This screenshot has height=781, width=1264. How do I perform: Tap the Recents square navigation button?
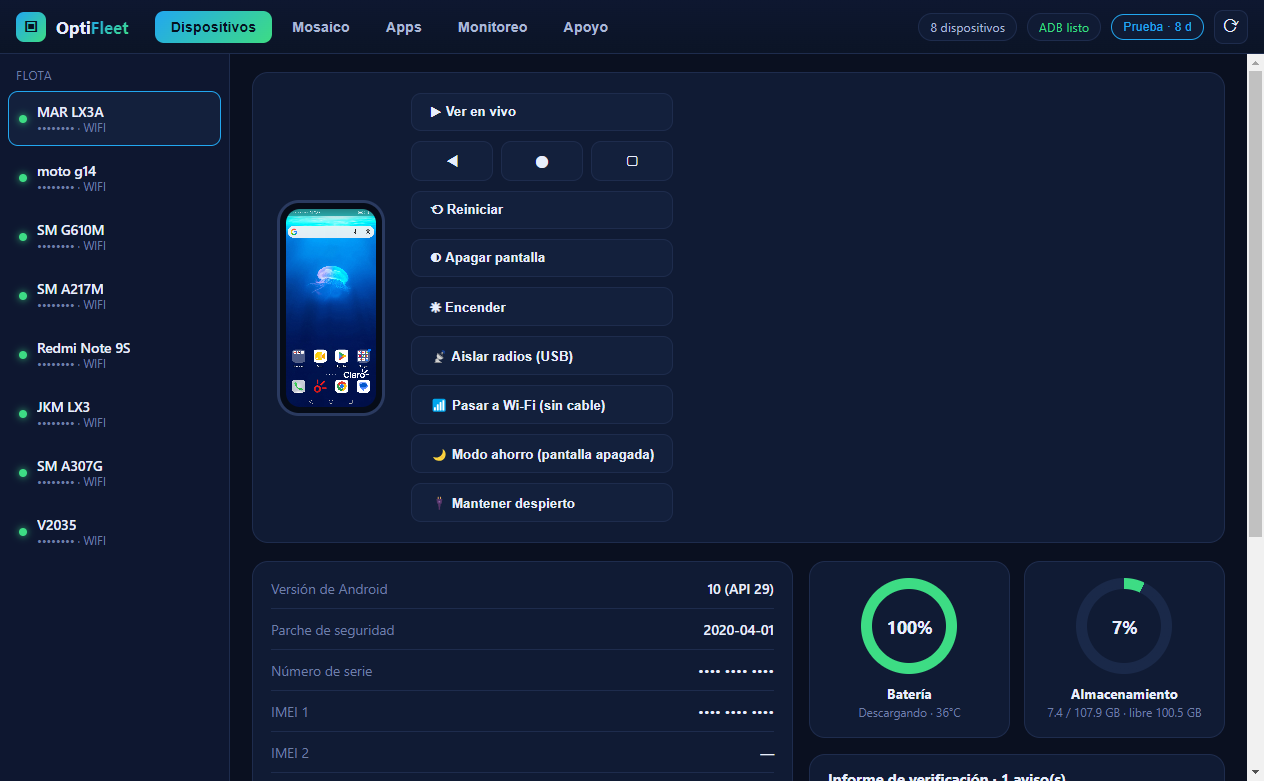point(632,161)
